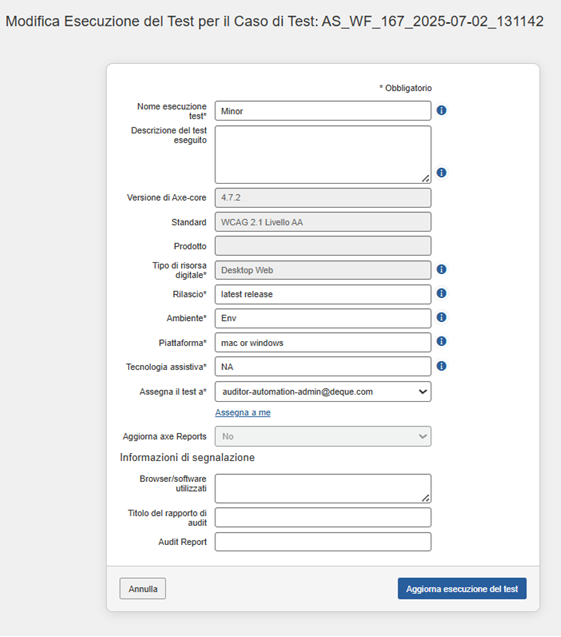
Task: Click the 'Versione di Axe-core' label
Action: [167, 197]
